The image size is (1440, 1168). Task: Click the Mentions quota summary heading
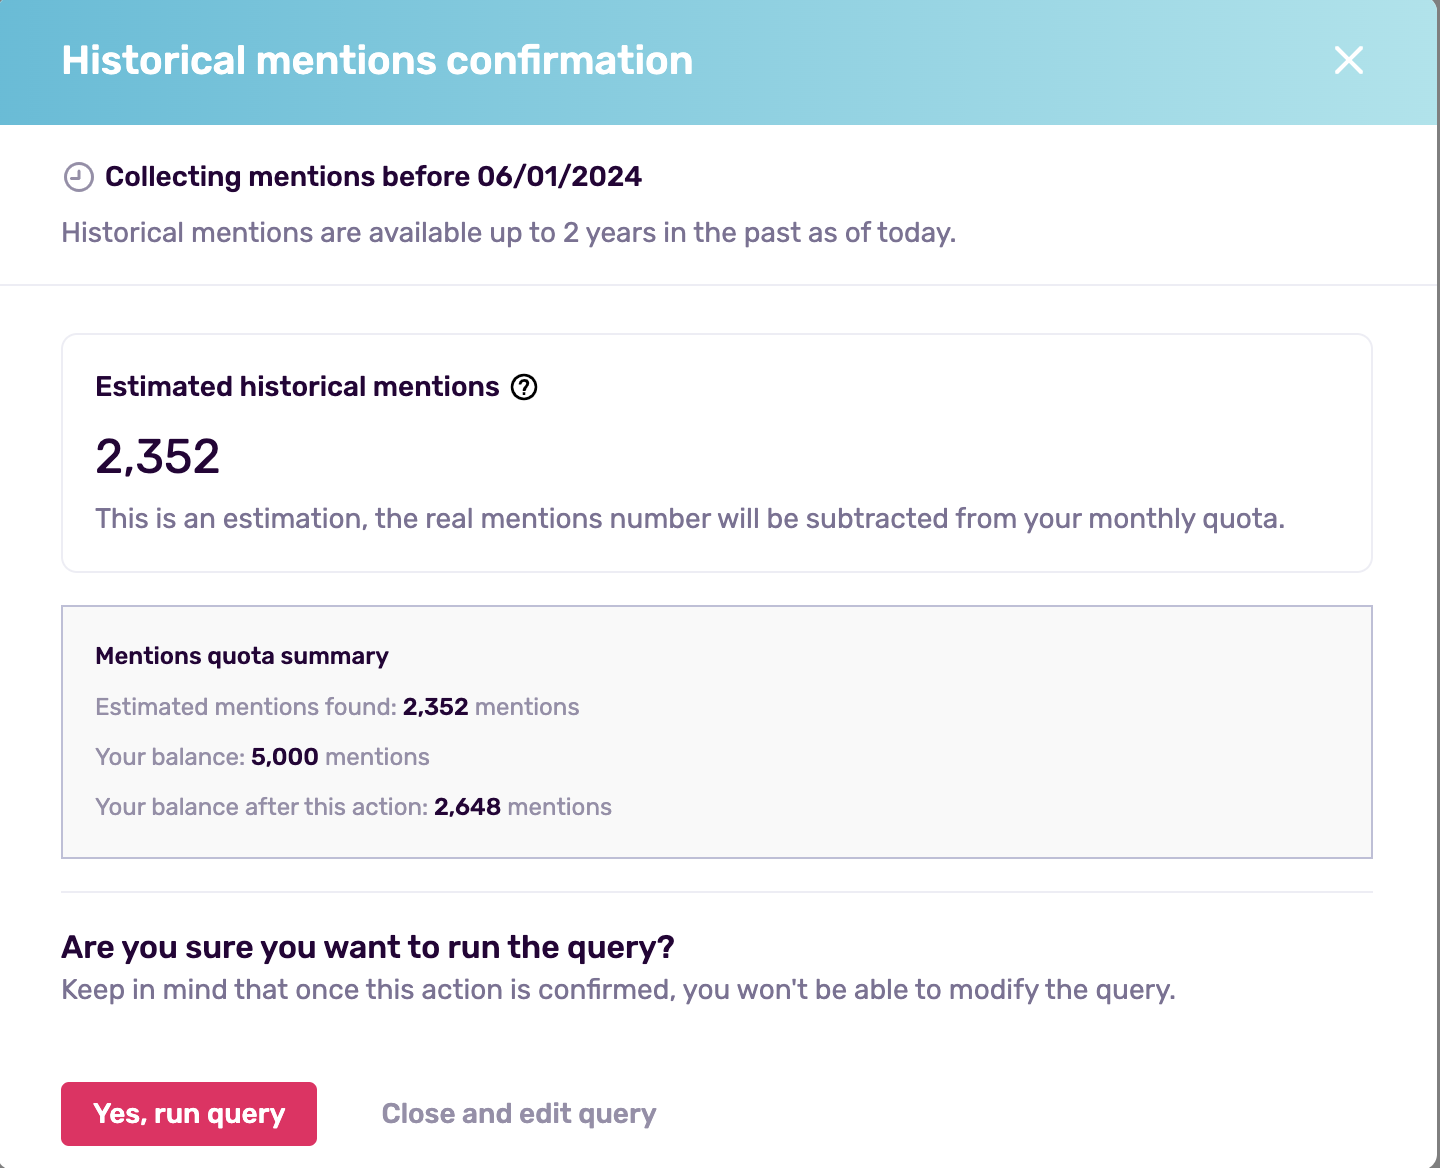(242, 656)
